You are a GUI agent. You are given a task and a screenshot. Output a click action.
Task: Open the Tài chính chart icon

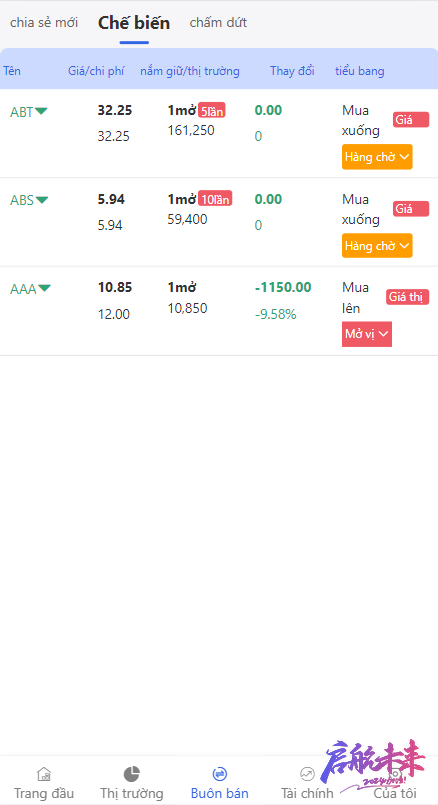pyautogui.click(x=307, y=774)
